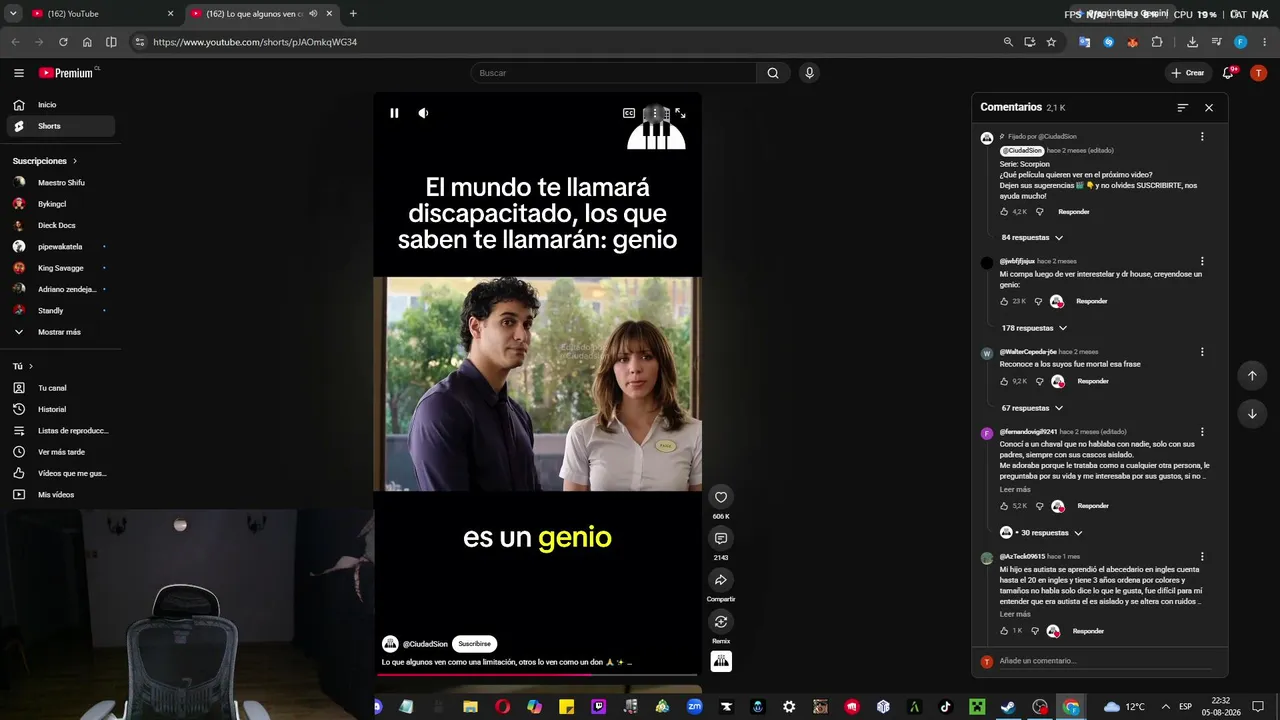The image size is (1280, 720).
Task: Open the comments button showing 2143
Action: [721, 539]
